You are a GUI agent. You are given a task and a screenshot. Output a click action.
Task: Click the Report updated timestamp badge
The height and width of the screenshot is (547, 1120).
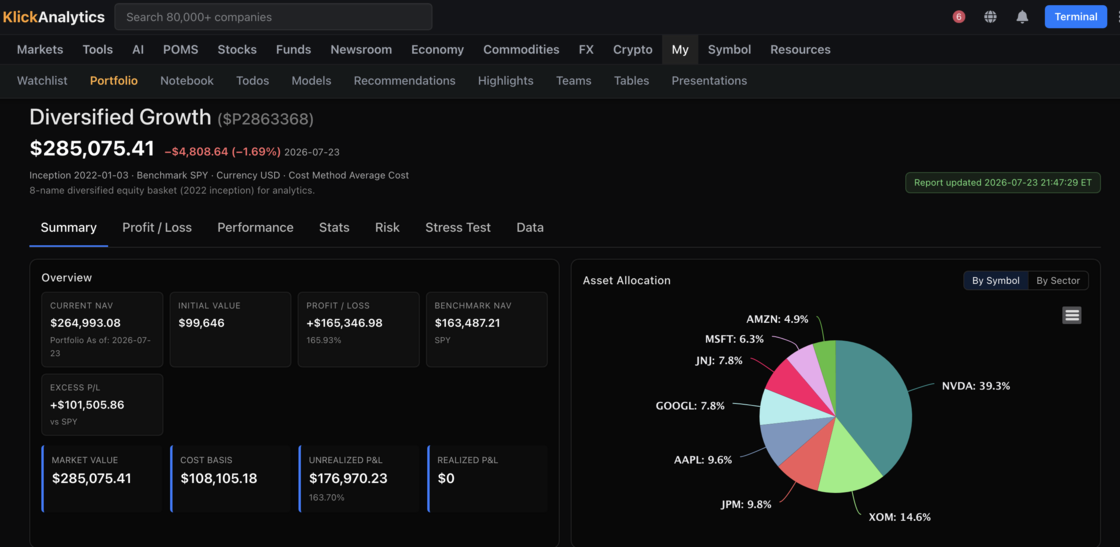coord(1003,182)
